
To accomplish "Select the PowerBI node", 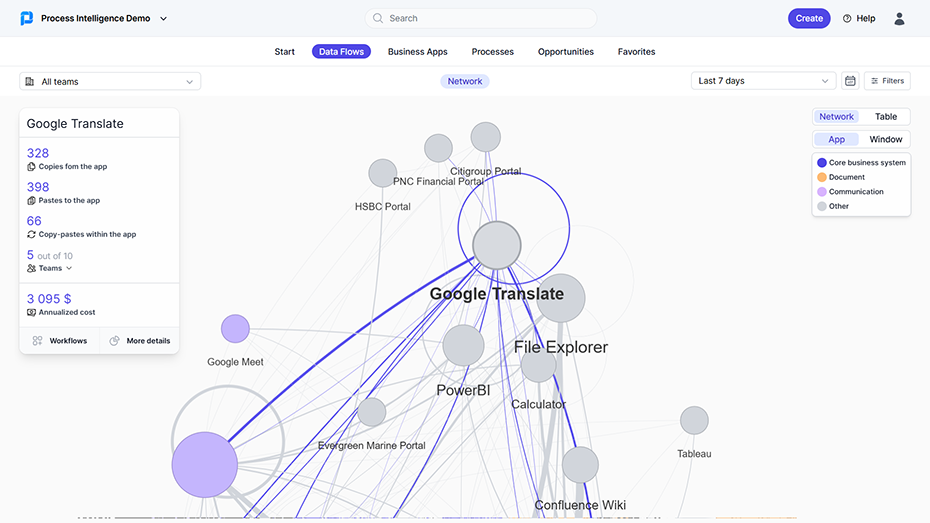I will [463, 345].
